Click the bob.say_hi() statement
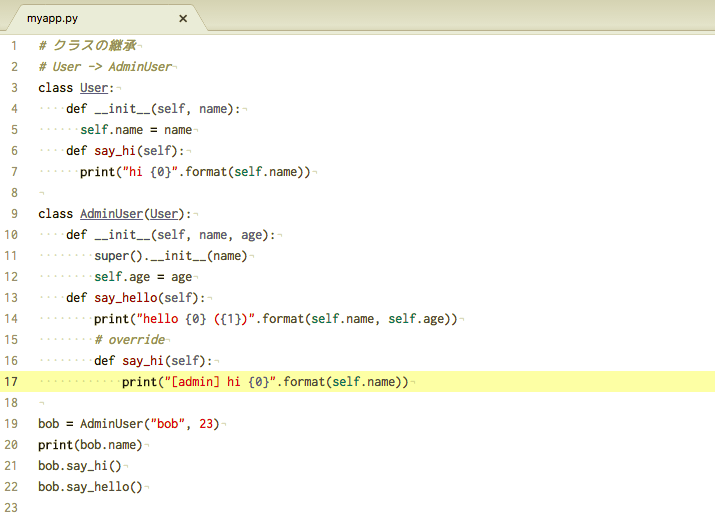Viewport: 715px width, 522px height. click(79, 466)
